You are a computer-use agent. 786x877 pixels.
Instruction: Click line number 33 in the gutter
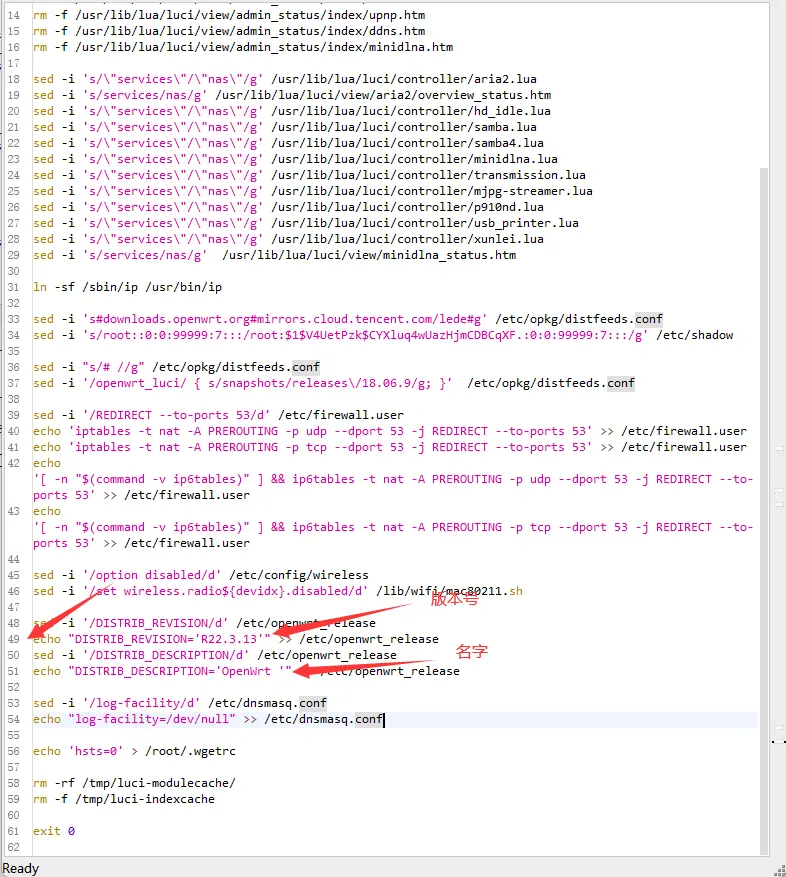(x=13, y=319)
